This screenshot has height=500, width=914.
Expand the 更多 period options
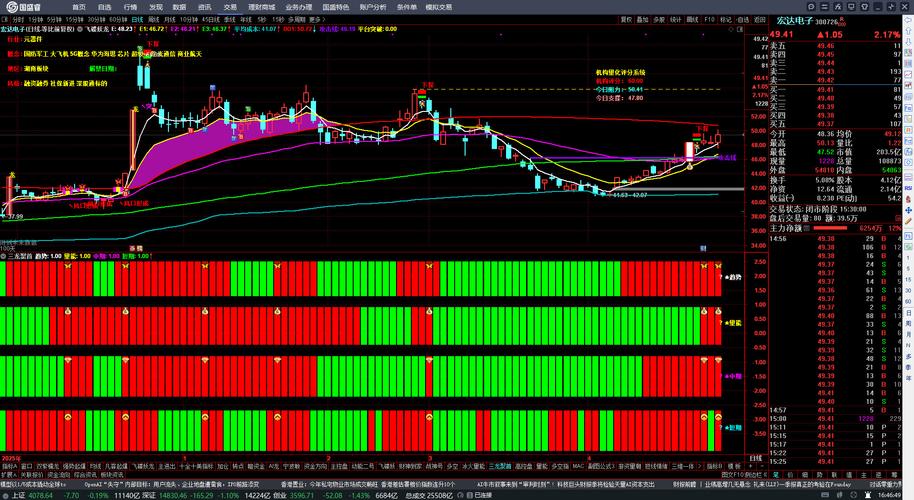317,19
